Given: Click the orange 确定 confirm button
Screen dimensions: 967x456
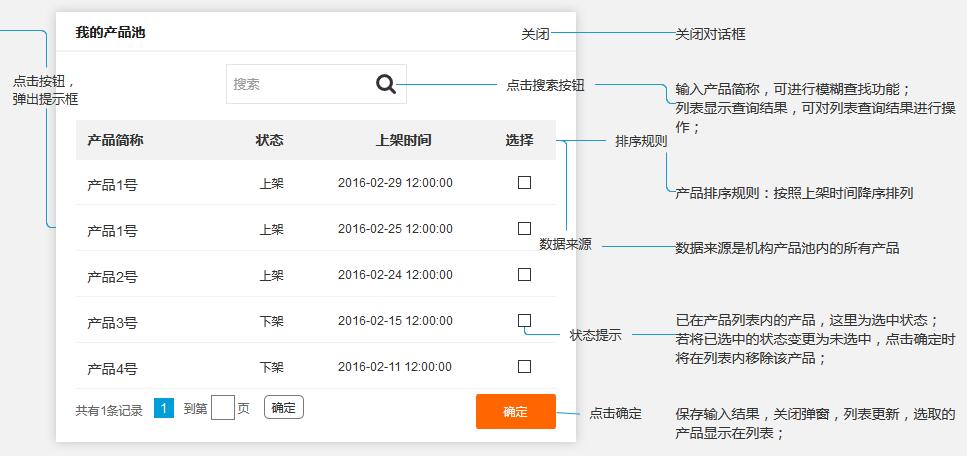Looking at the screenshot, I should coord(515,411).
